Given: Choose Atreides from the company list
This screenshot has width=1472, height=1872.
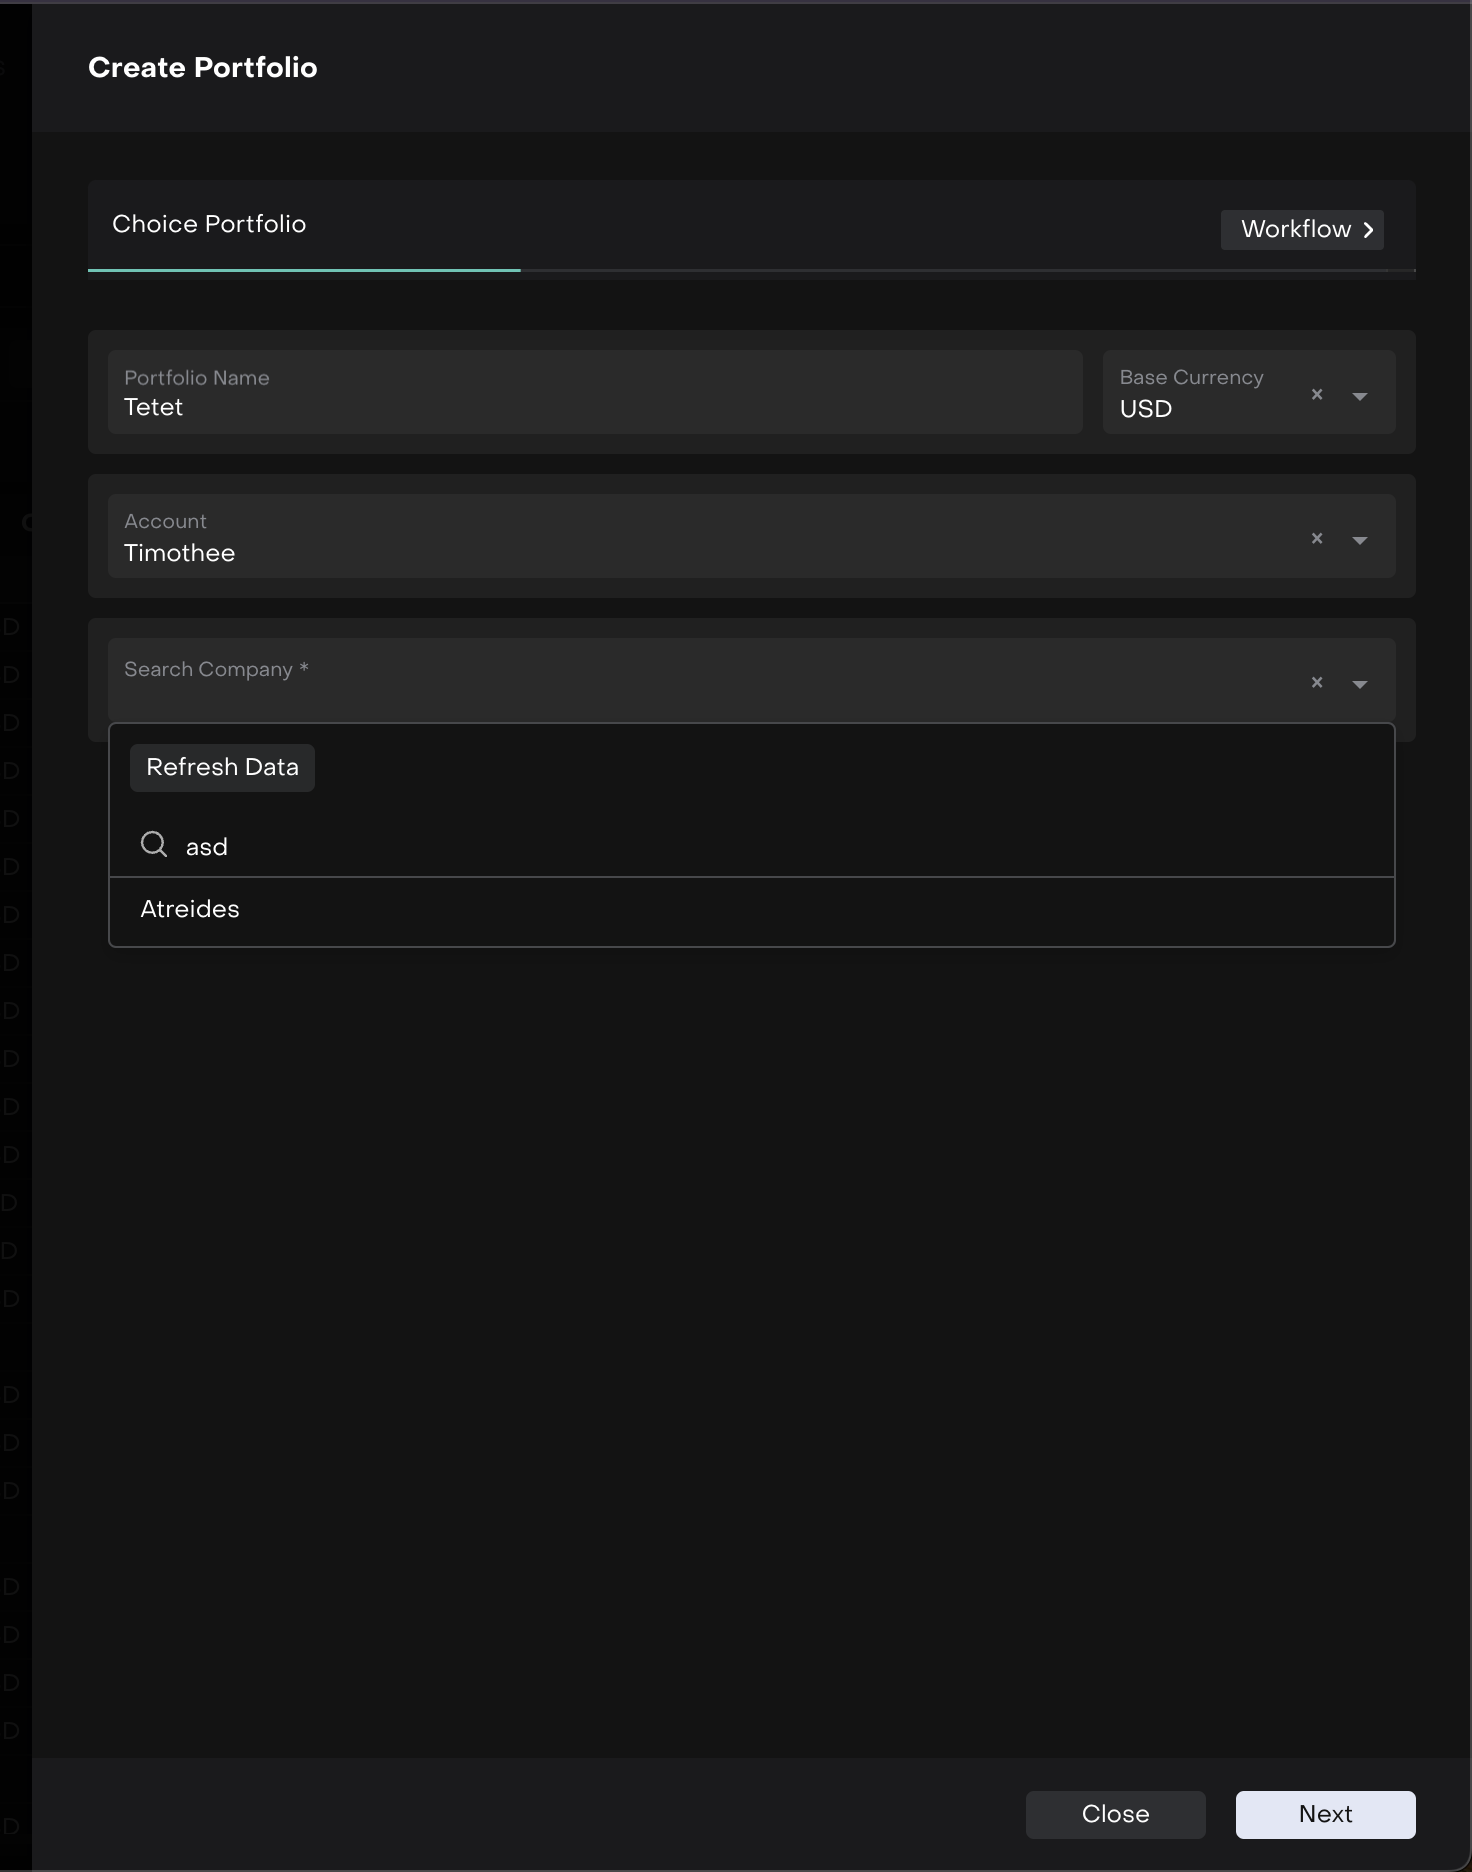Looking at the screenshot, I should 190,909.
